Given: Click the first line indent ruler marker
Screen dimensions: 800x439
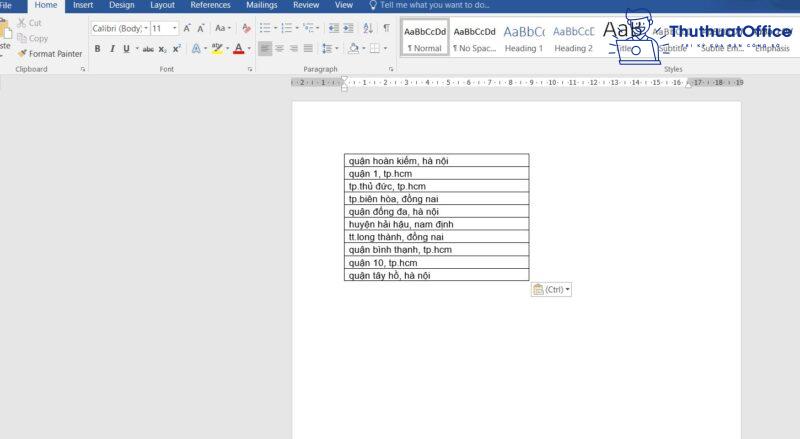Looking at the screenshot, I should click(x=344, y=79).
